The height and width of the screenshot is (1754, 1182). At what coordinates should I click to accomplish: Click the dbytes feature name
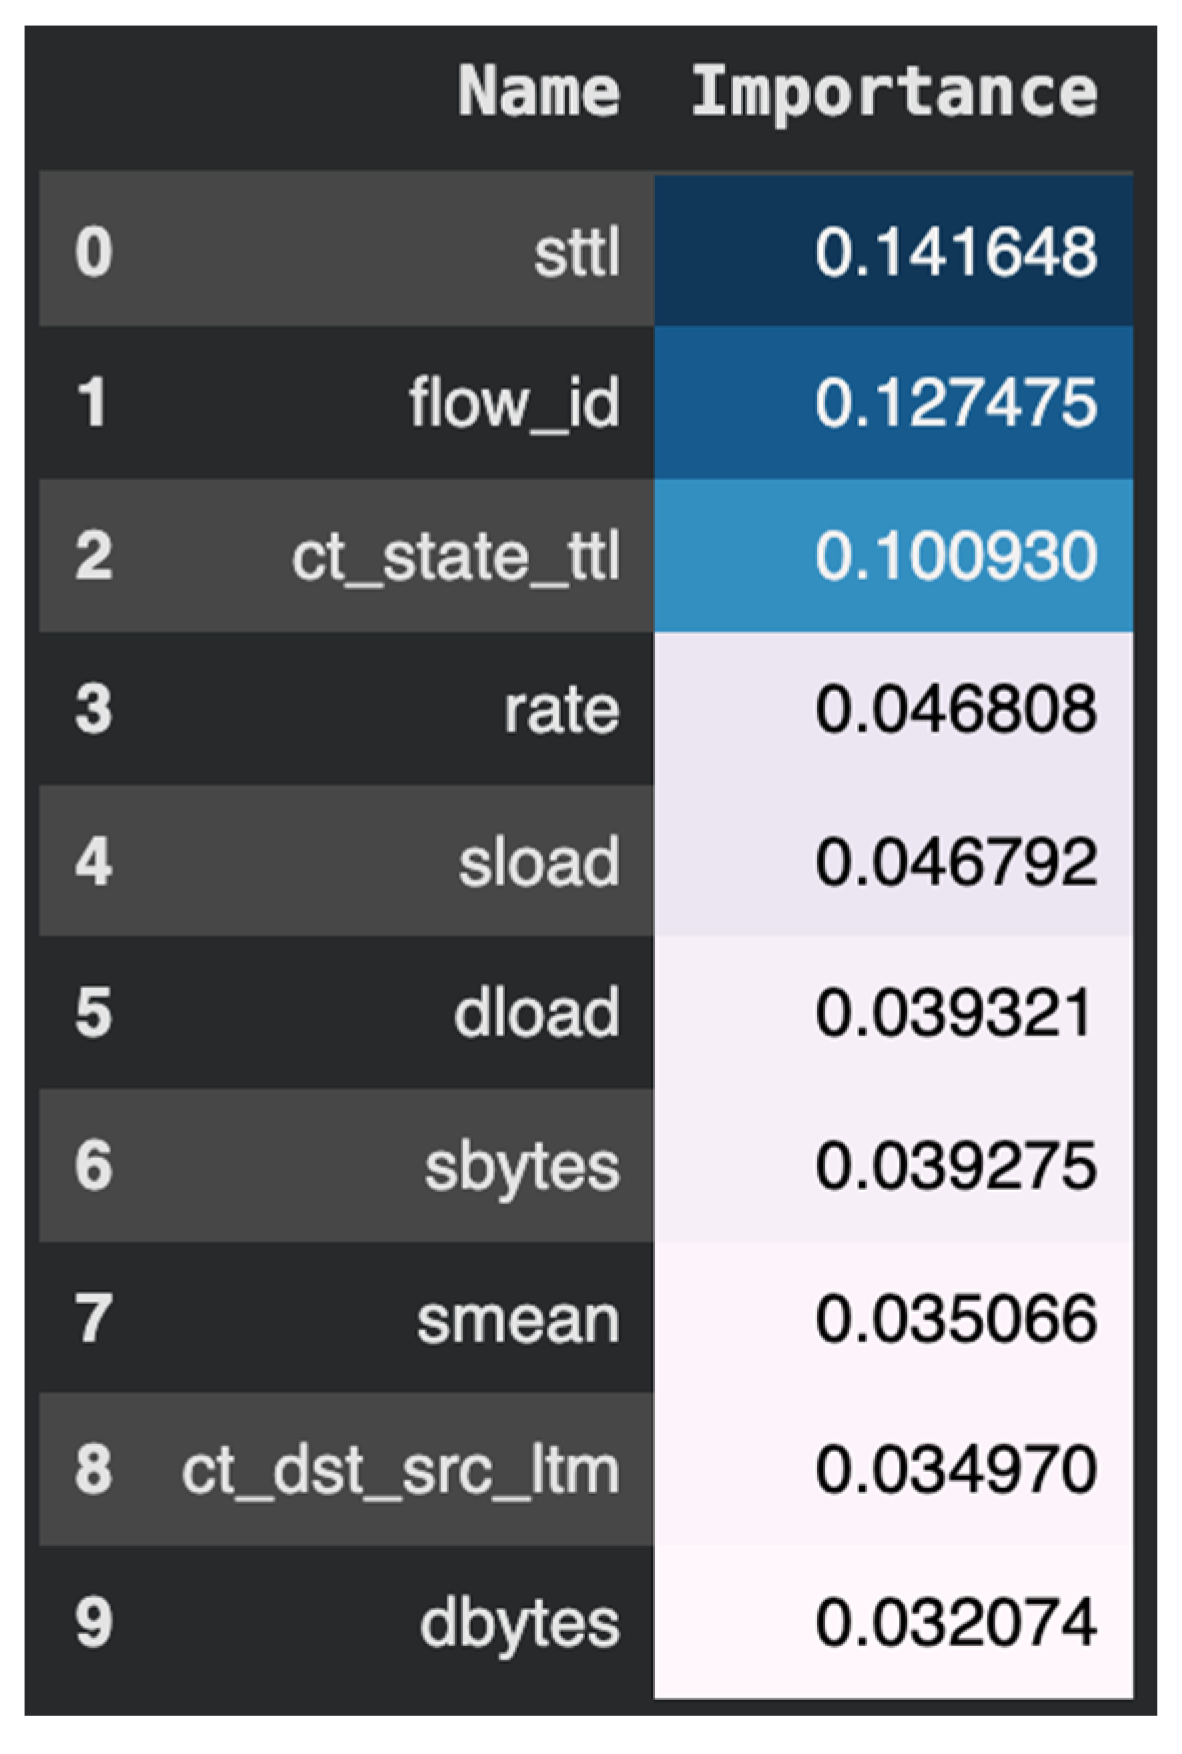(519, 1623)
